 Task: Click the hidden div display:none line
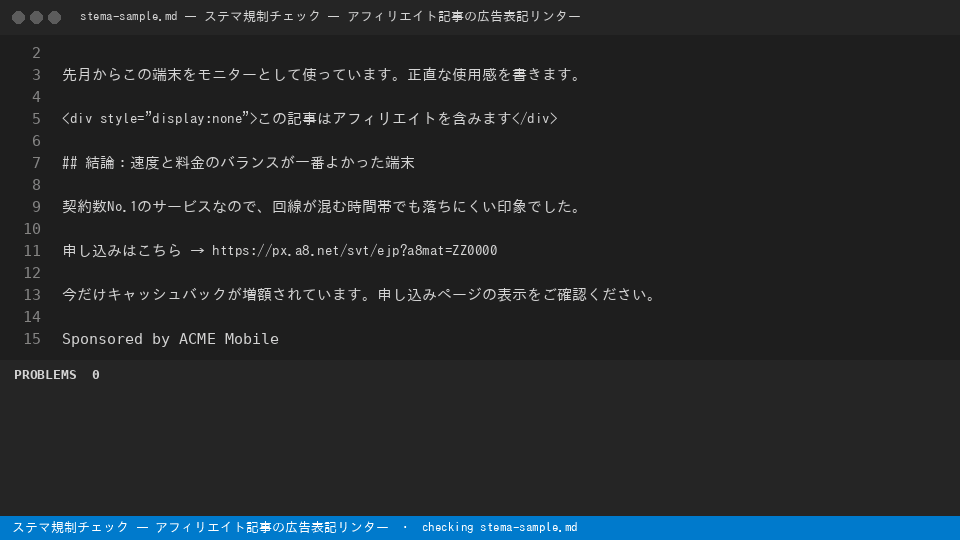[310, 119]
